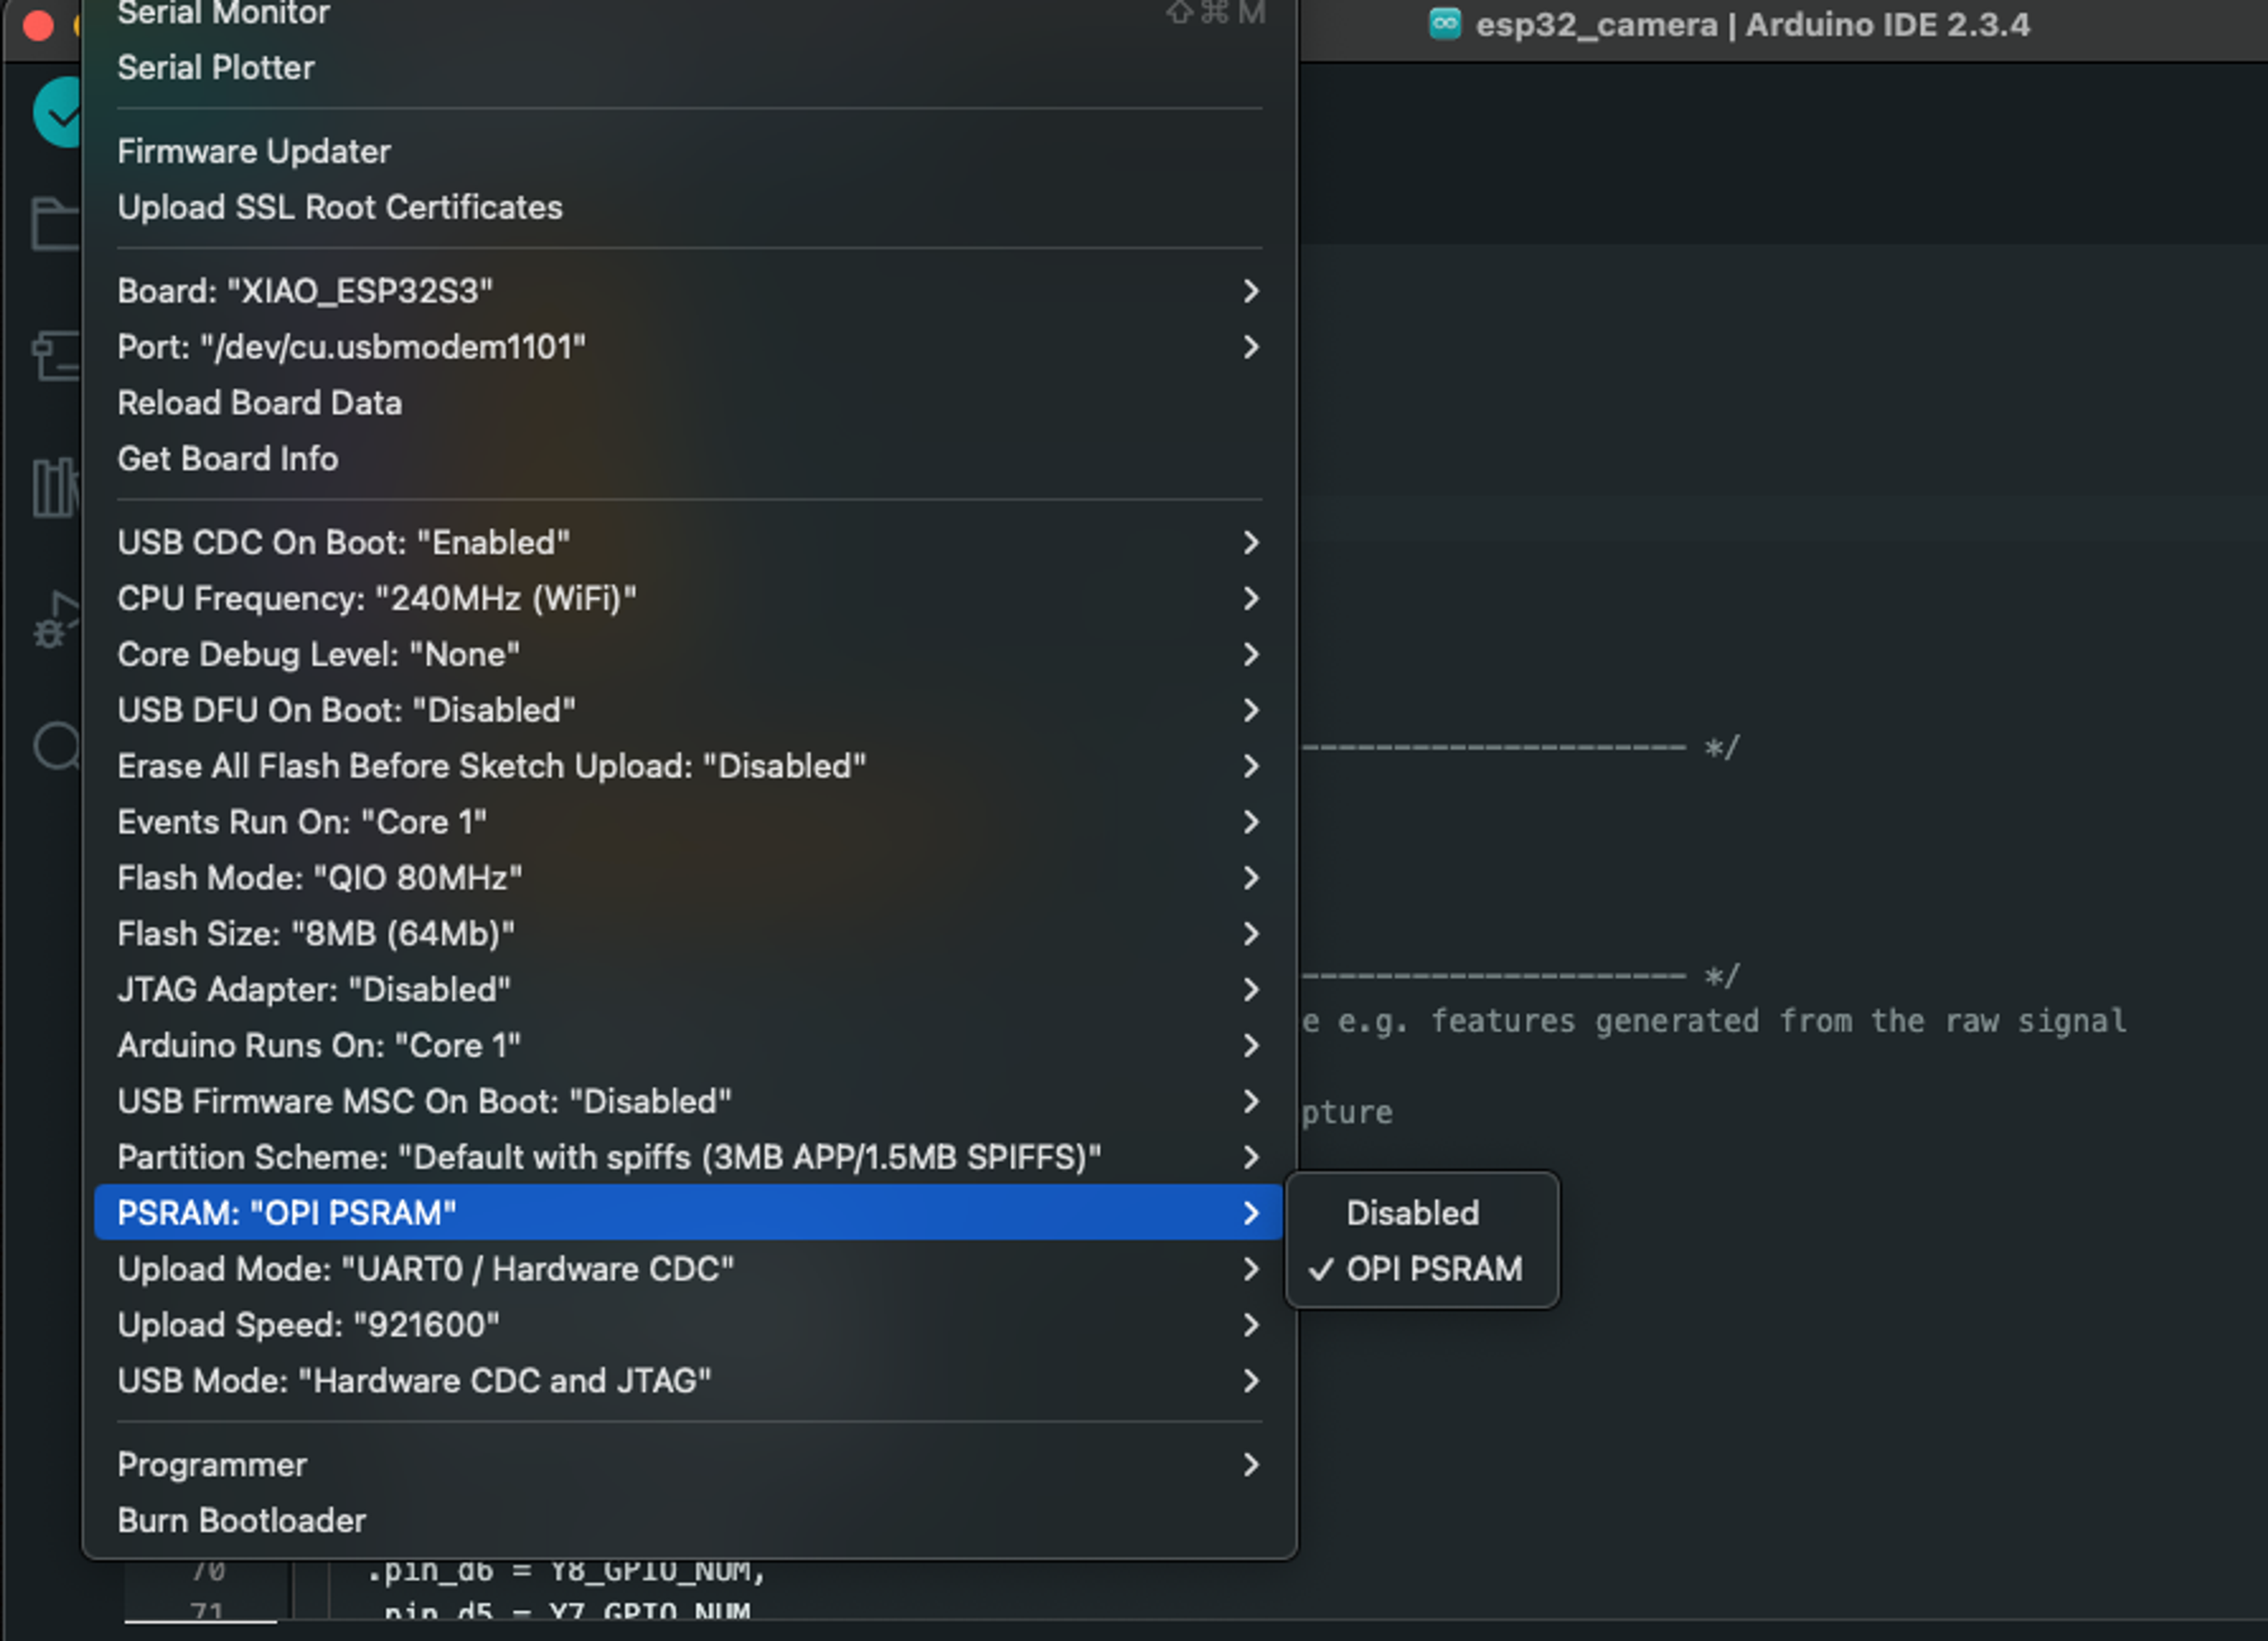Screen dimensions: 2268x1641
Task: Open the Search sidebar icon
Action: (x=57, y=746)
